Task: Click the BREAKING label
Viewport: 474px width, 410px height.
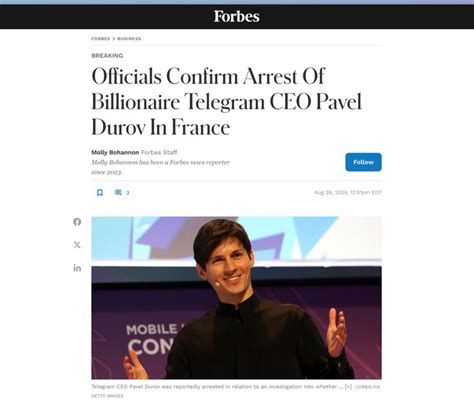Action: [x=107, y=56]
